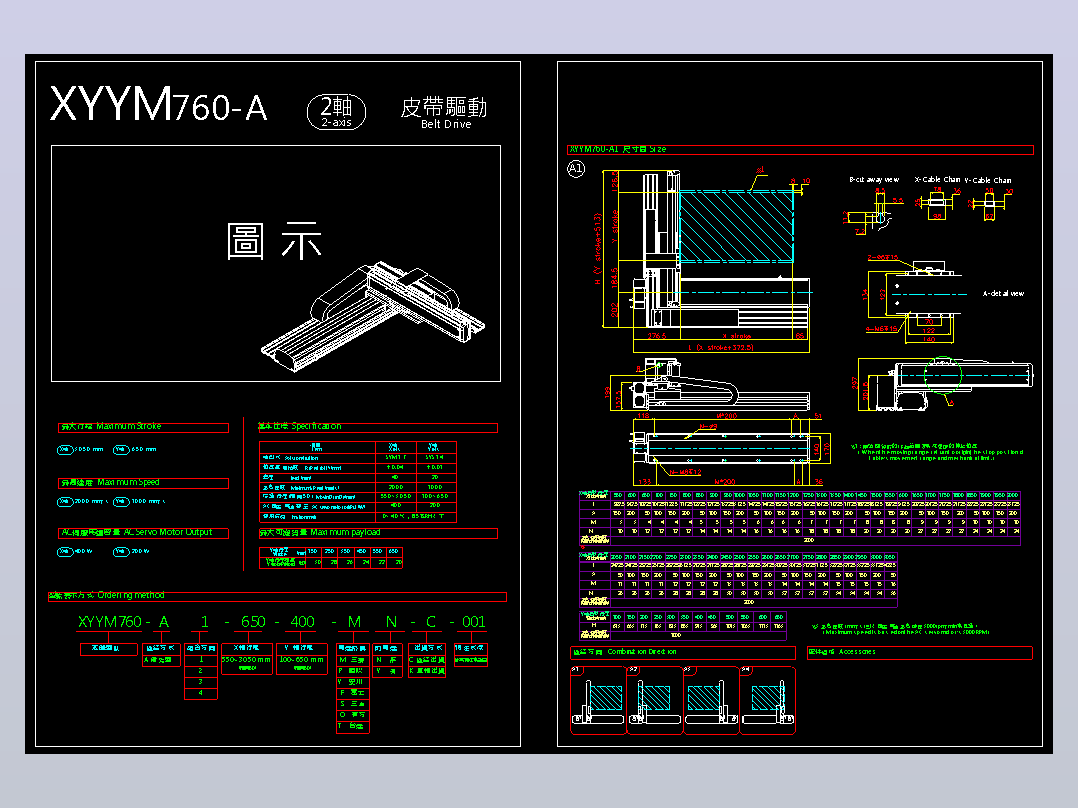Click the N-M8 depth 12 callout
1078x808 pixels.
[x=685, y=472]
